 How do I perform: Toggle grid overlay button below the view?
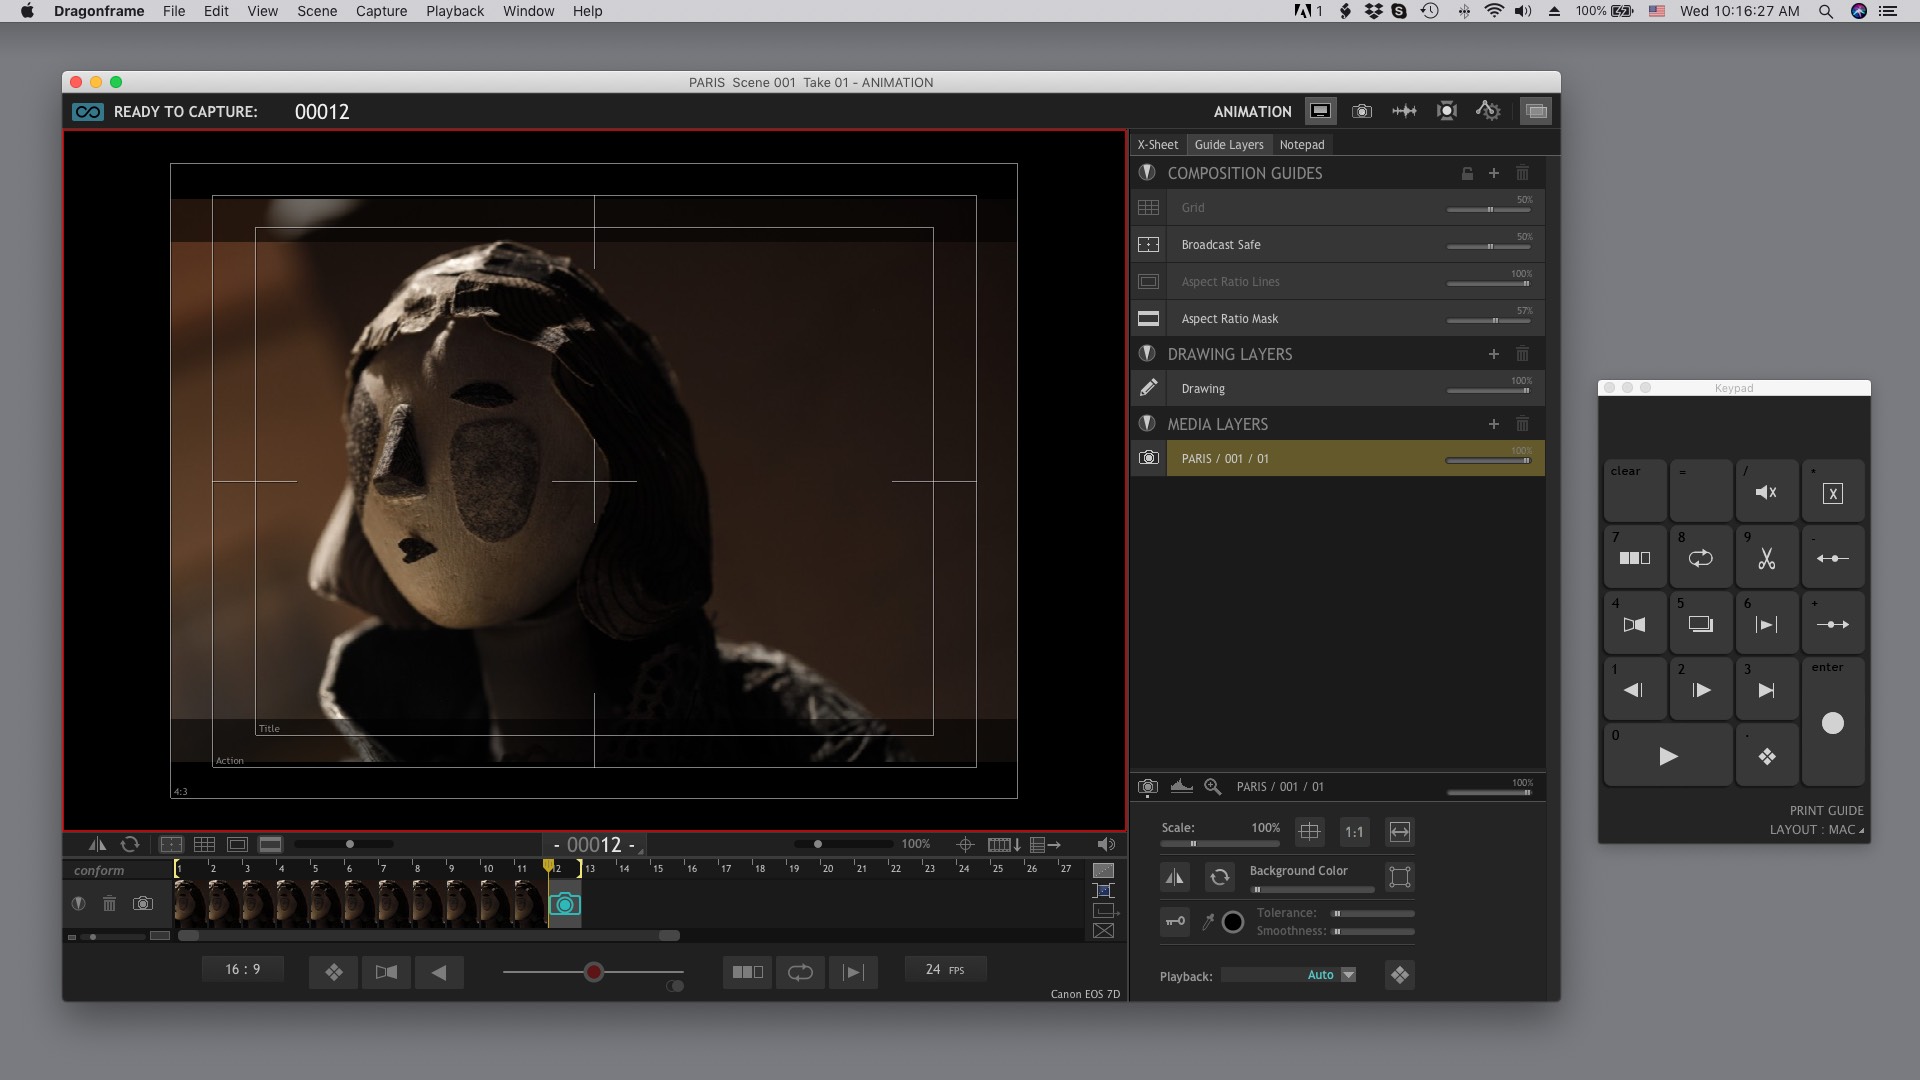tap(204, 844)
